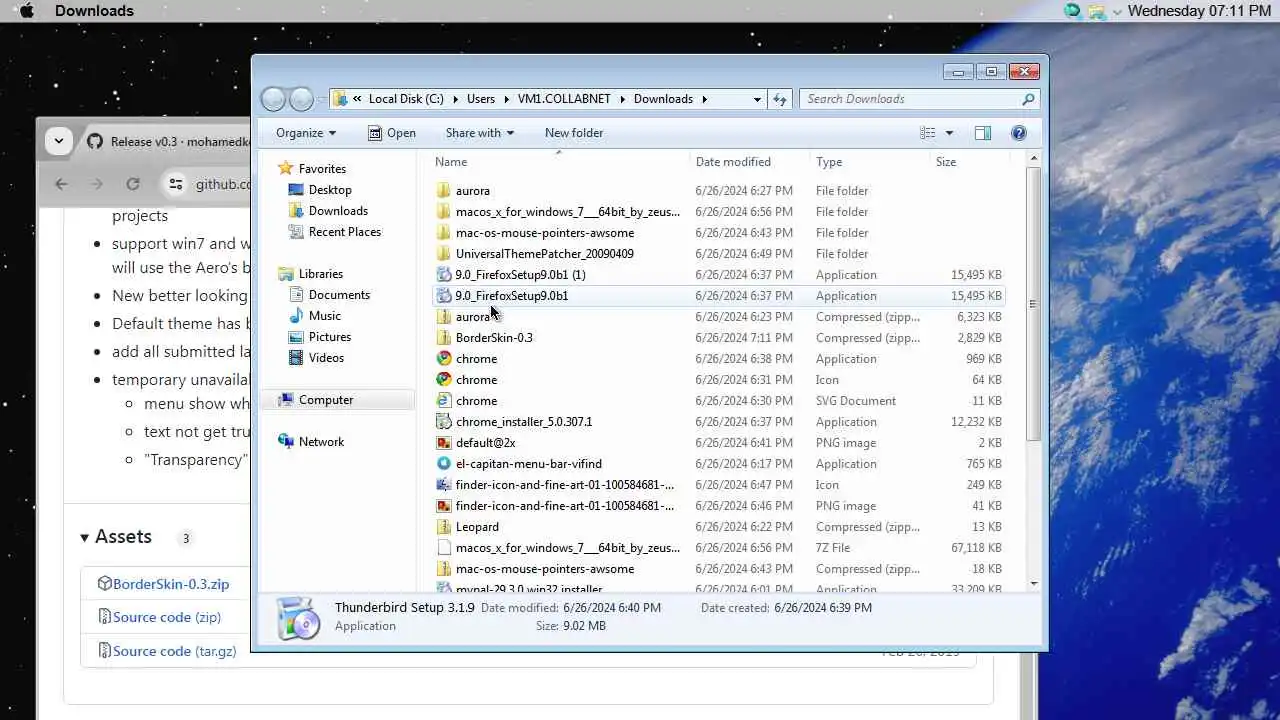Expand the arrow after Downloads in breadcrumb
1280x720 pixels.
coord(704,99)
